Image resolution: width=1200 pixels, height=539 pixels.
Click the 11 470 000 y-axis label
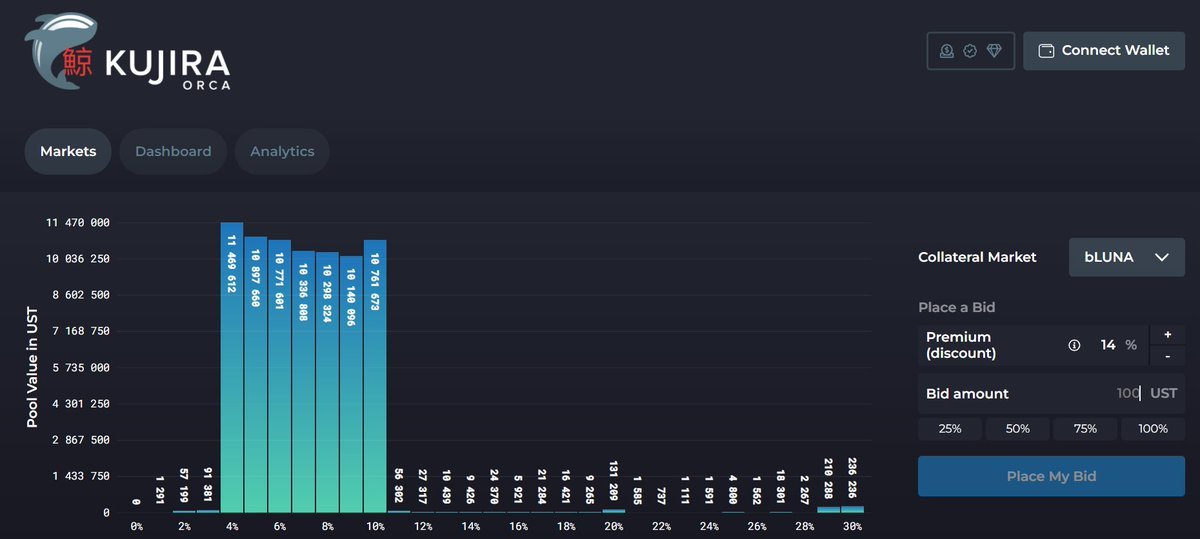point(79,222)
